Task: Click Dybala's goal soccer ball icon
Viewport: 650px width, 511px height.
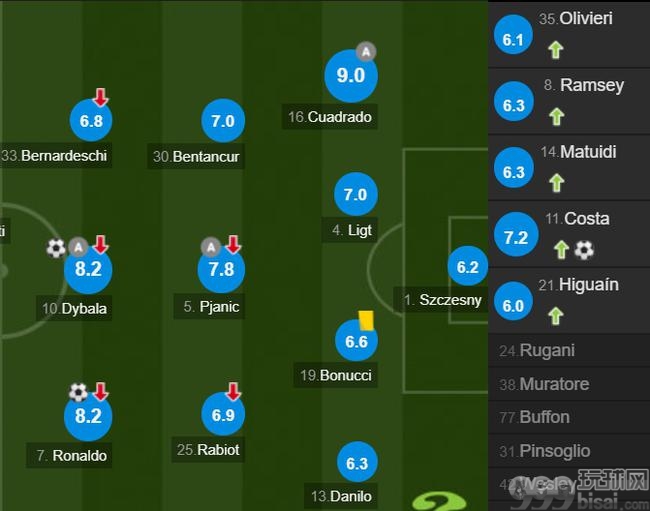Action: click(x=56, y=248)
